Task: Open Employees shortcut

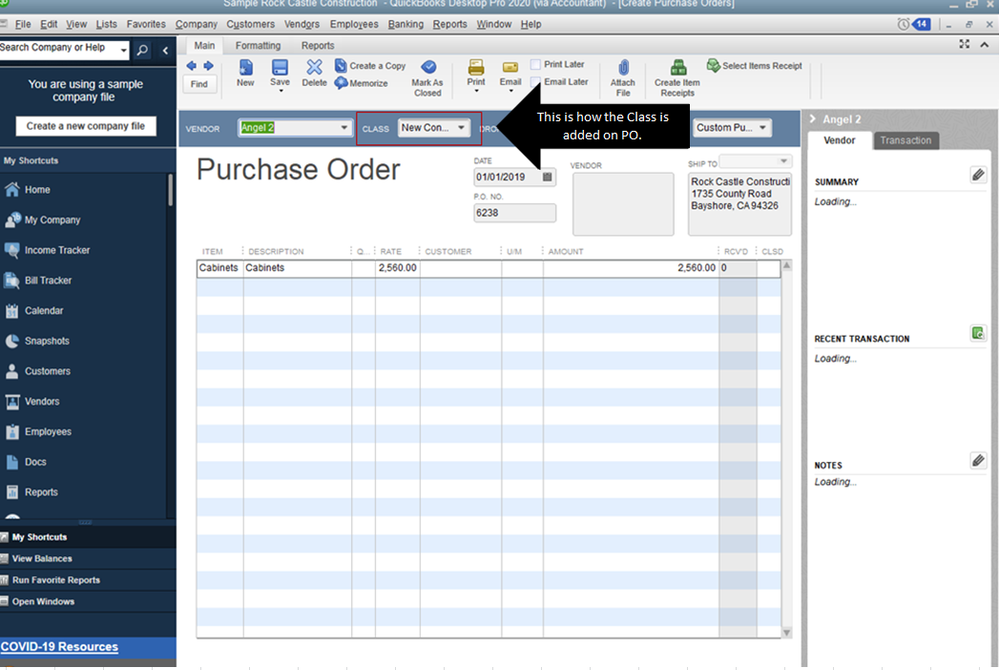Action: [48, 432]
